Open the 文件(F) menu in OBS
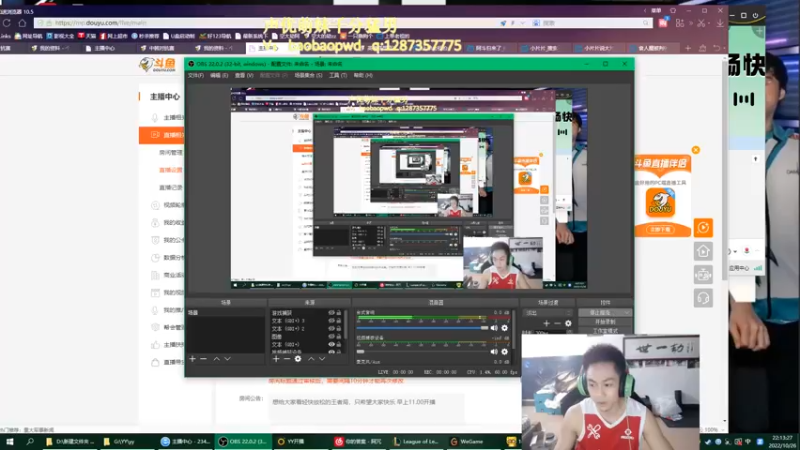Image resolution: width=800 pixels, height=450 pixels. [195, 76]
